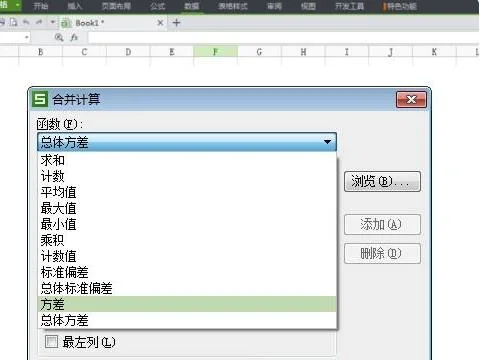Choose 最小值 from the function list
Viewport: 480px width, 360px height.
tap(187, 224)
